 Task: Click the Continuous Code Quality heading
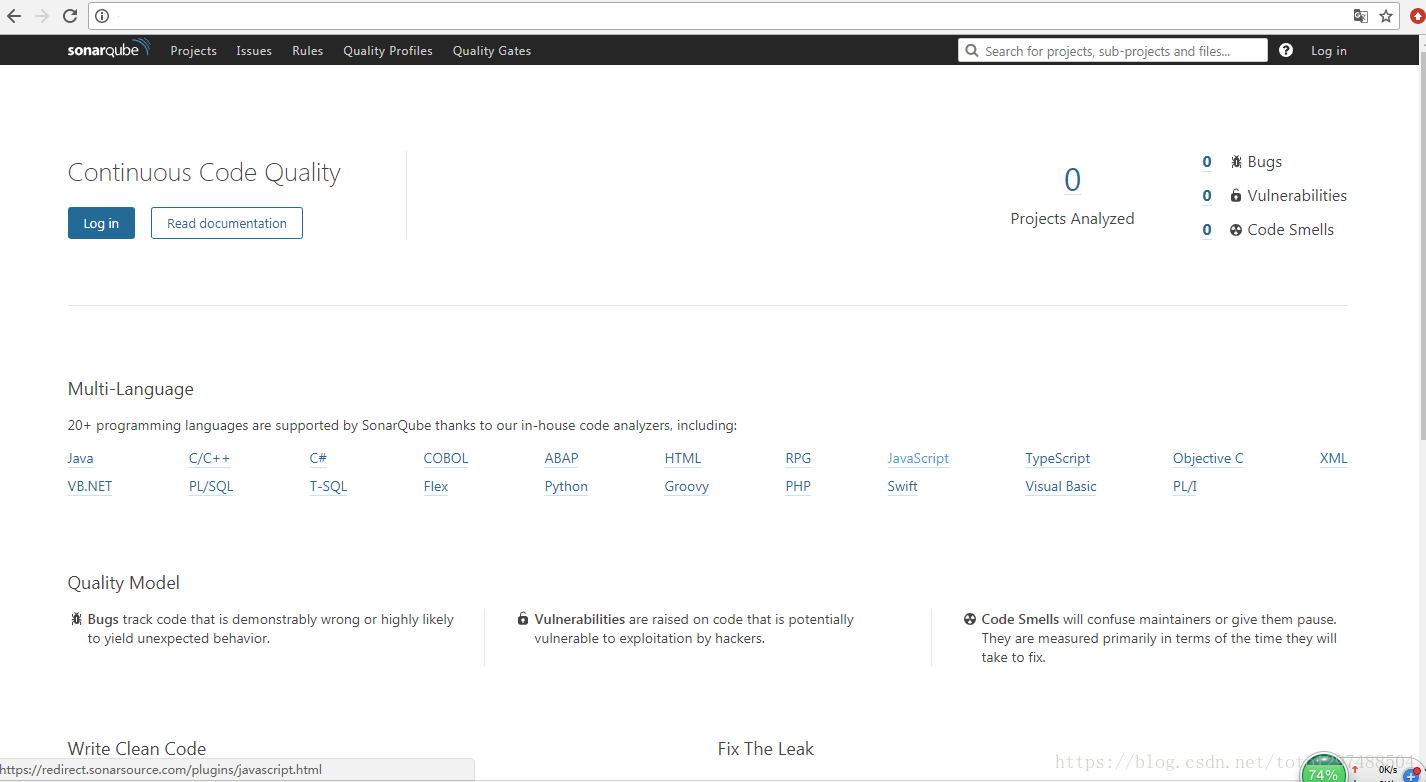pyautogui.click(x=204, y=173)
